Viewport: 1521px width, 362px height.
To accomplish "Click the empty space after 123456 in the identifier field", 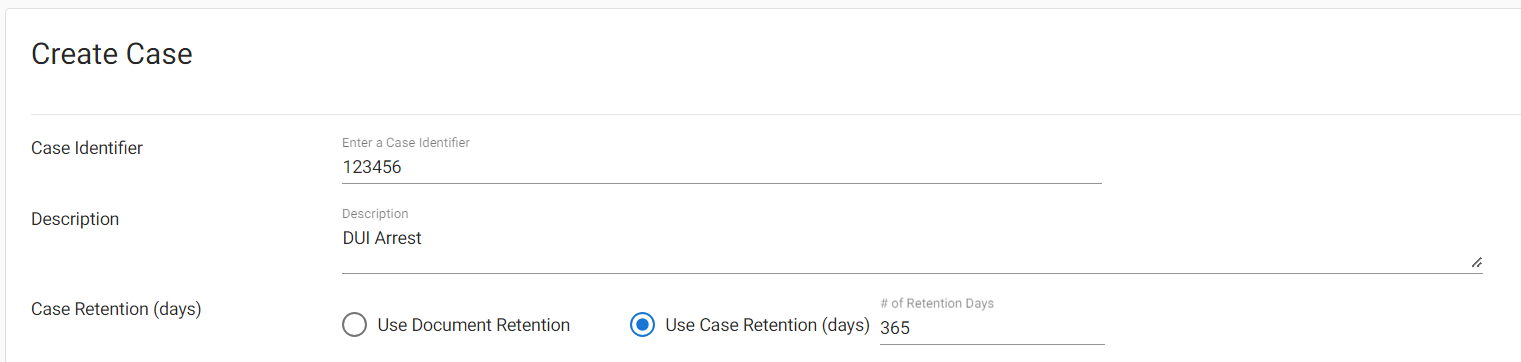I will (750, 167).
